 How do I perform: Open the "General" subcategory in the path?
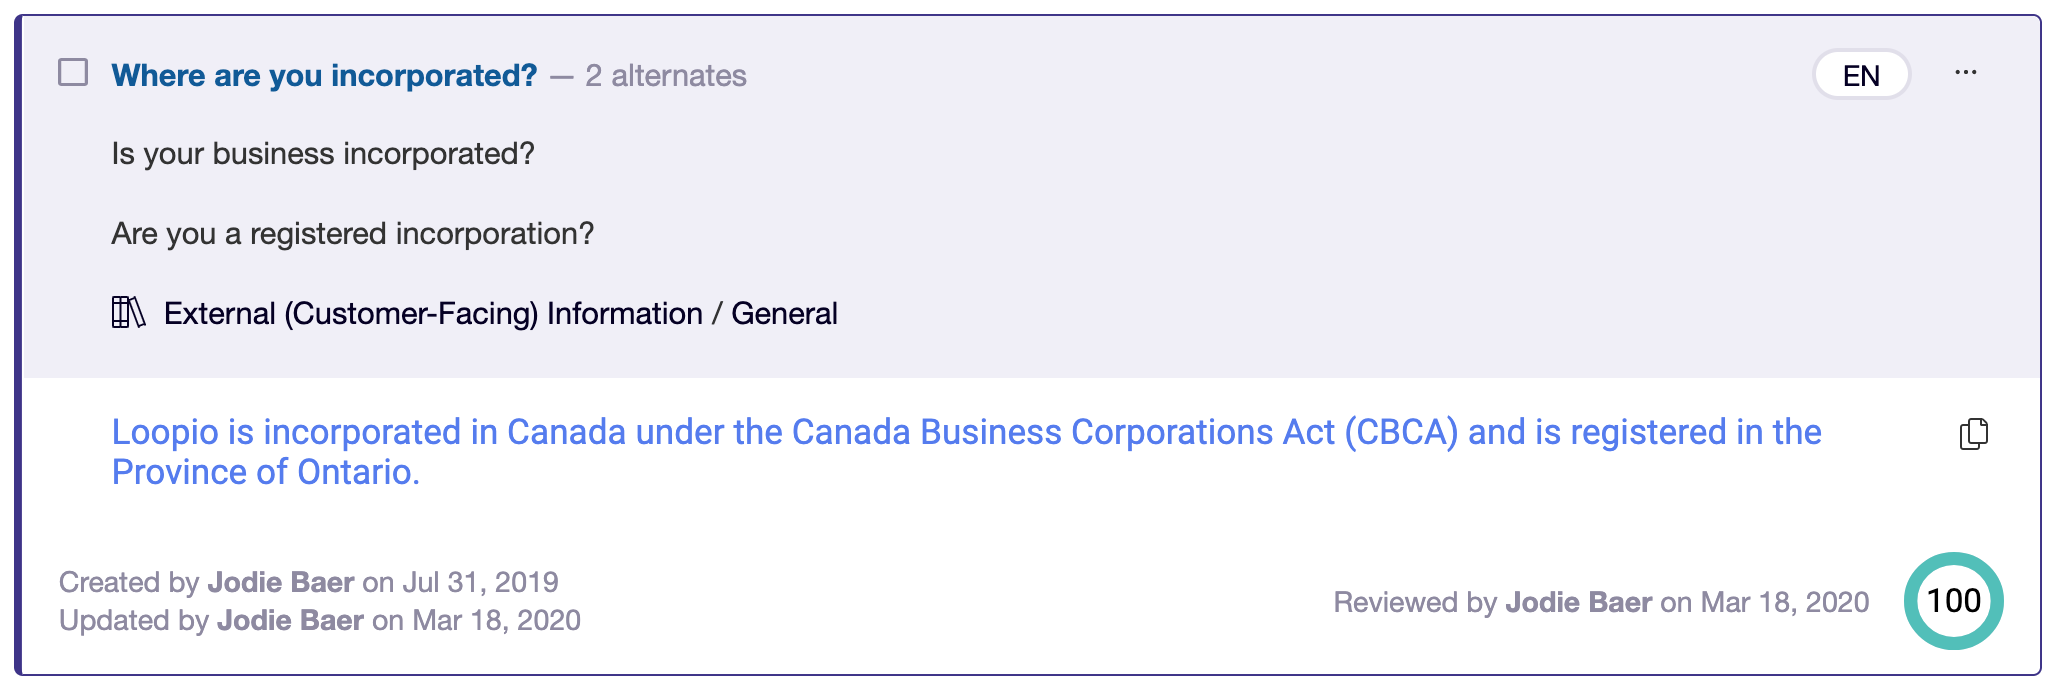784,314
